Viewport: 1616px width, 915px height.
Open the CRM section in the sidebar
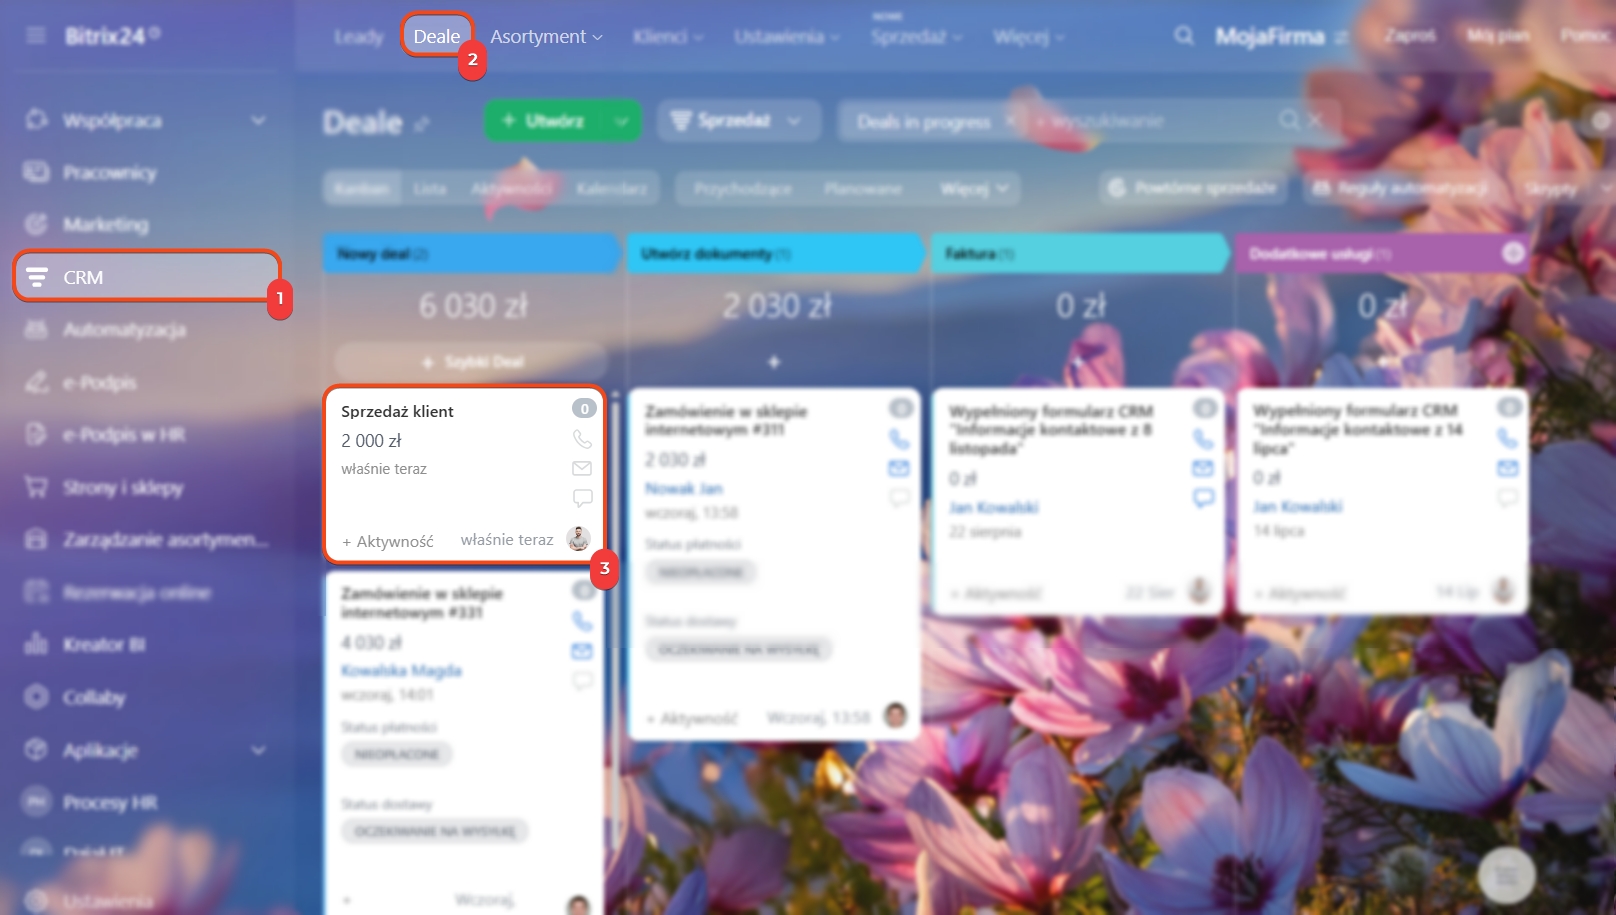146,277
